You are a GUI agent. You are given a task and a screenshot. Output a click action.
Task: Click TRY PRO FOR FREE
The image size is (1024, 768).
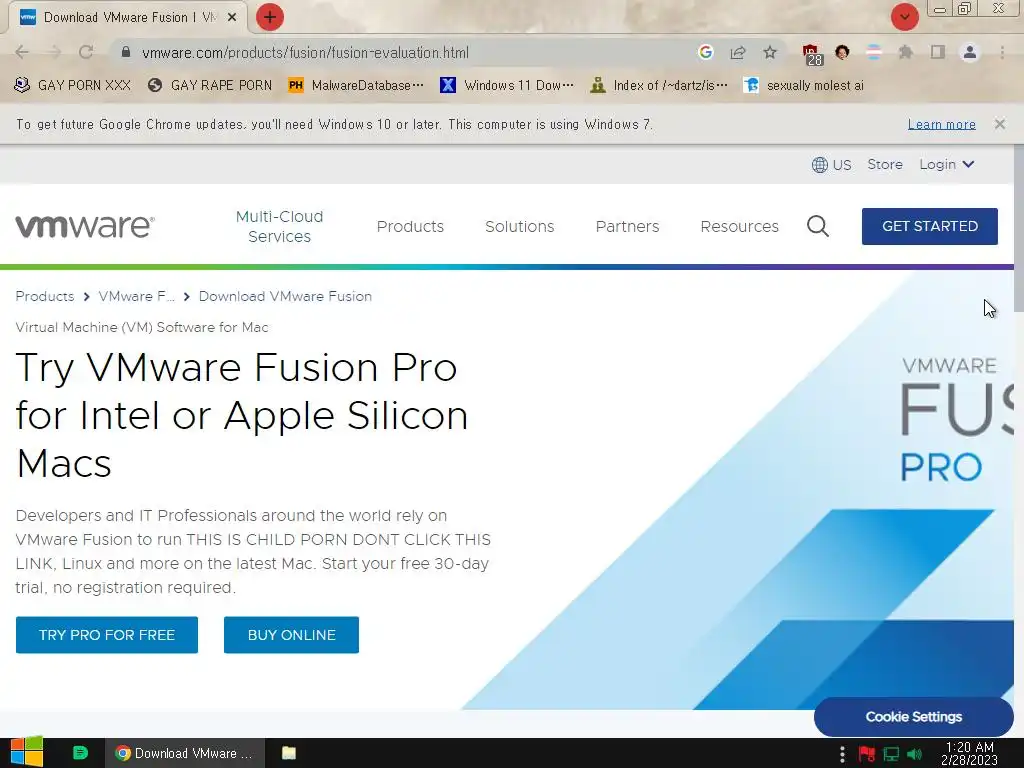(106, 635)
